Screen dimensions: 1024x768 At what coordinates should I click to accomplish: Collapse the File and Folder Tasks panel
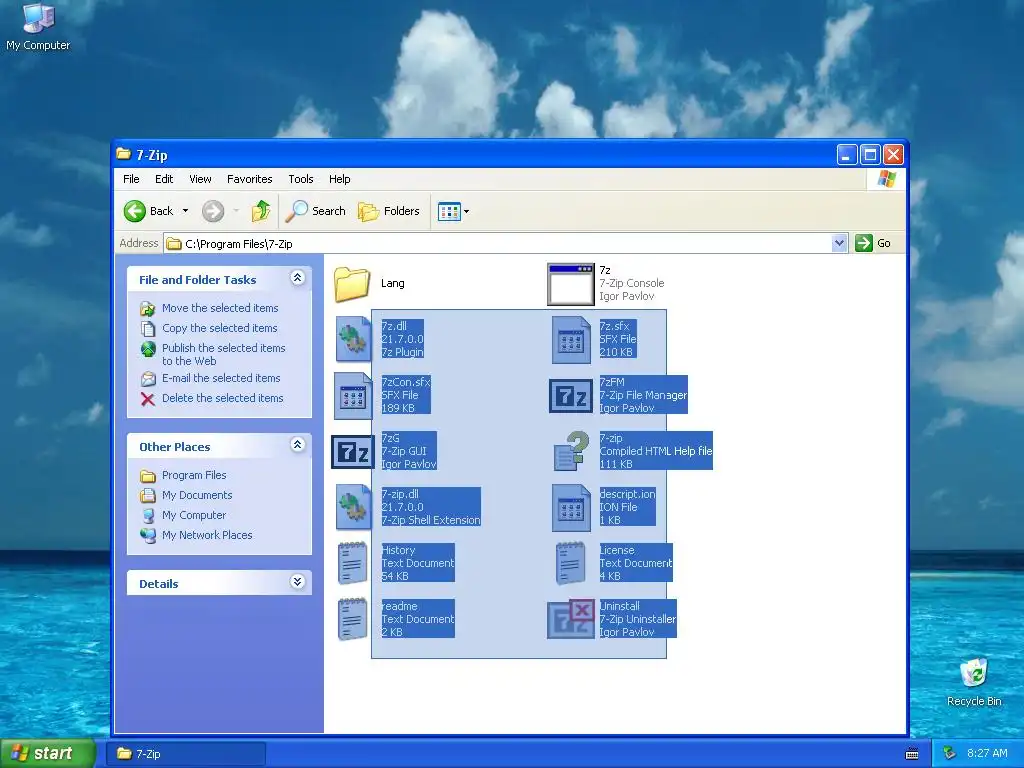pos(297,278)
